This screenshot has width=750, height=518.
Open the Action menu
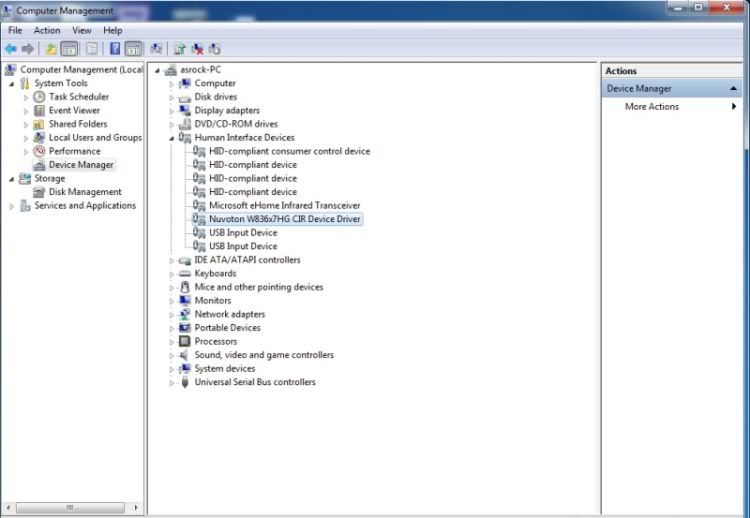(x=47, y=30)
